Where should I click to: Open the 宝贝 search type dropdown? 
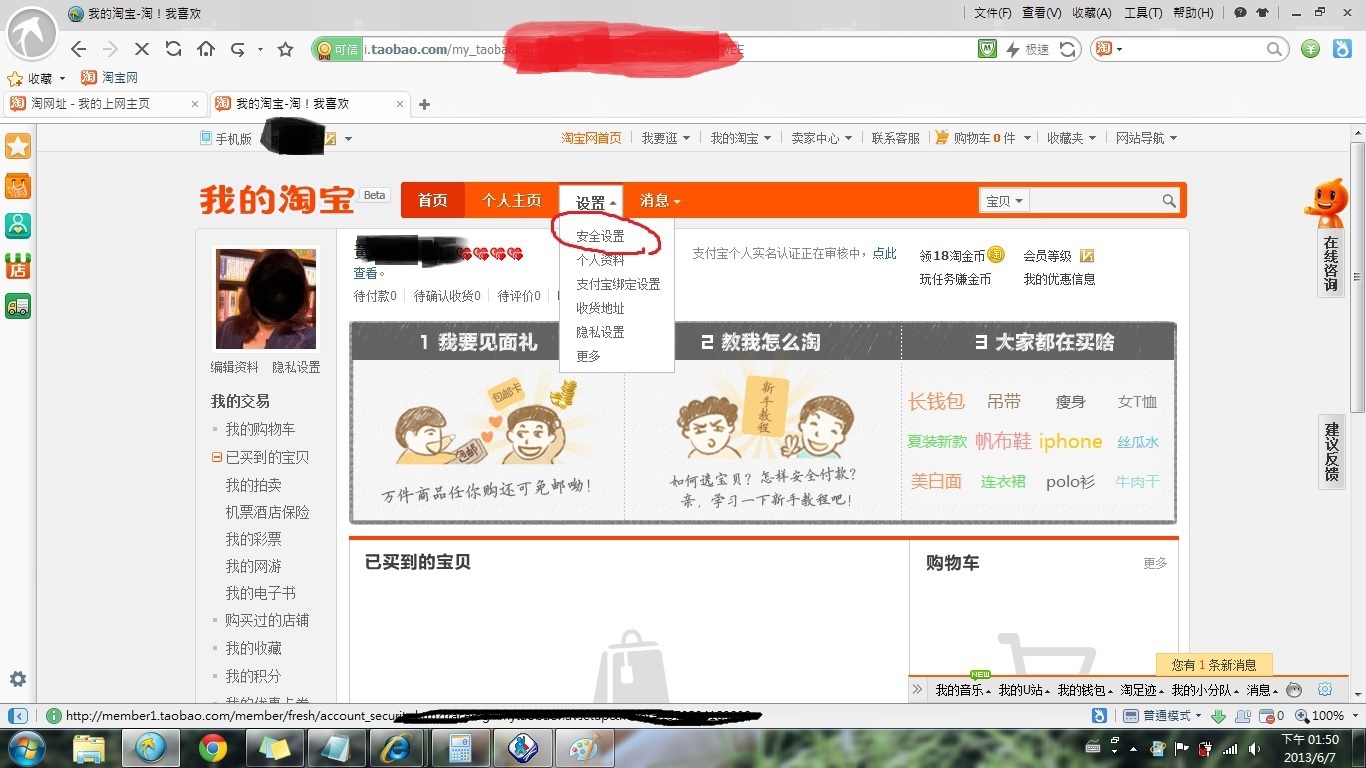click(1004, 201)
